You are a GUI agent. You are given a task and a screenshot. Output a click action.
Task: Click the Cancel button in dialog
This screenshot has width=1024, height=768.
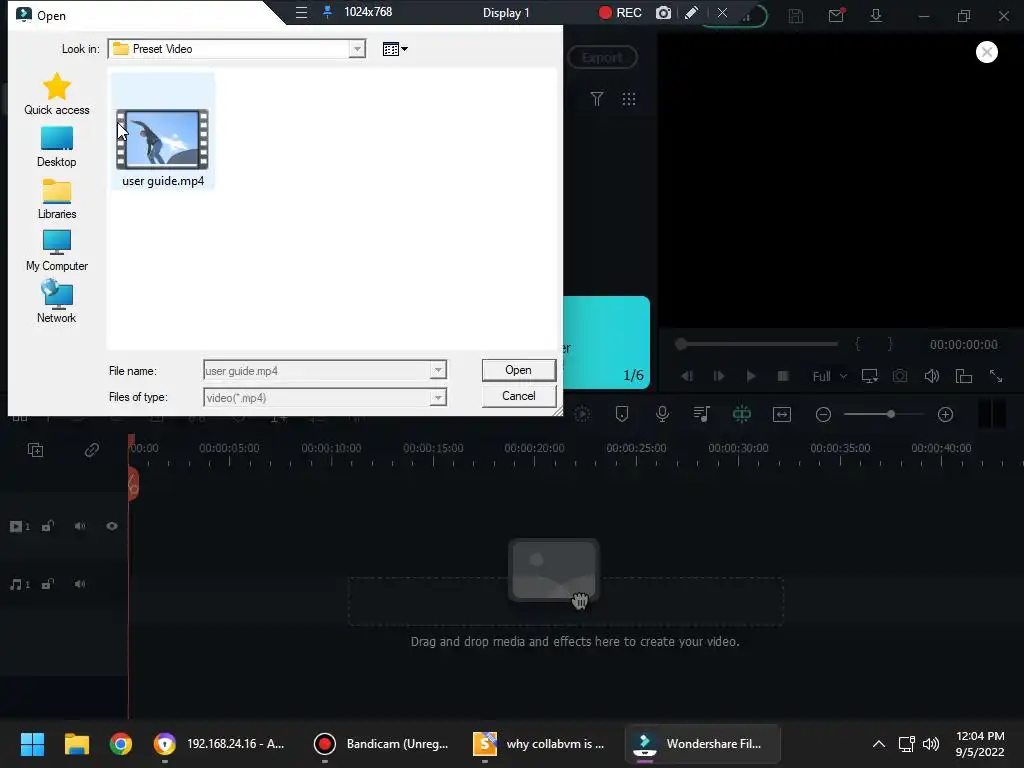pyautogui.click(x=519, y=396)
